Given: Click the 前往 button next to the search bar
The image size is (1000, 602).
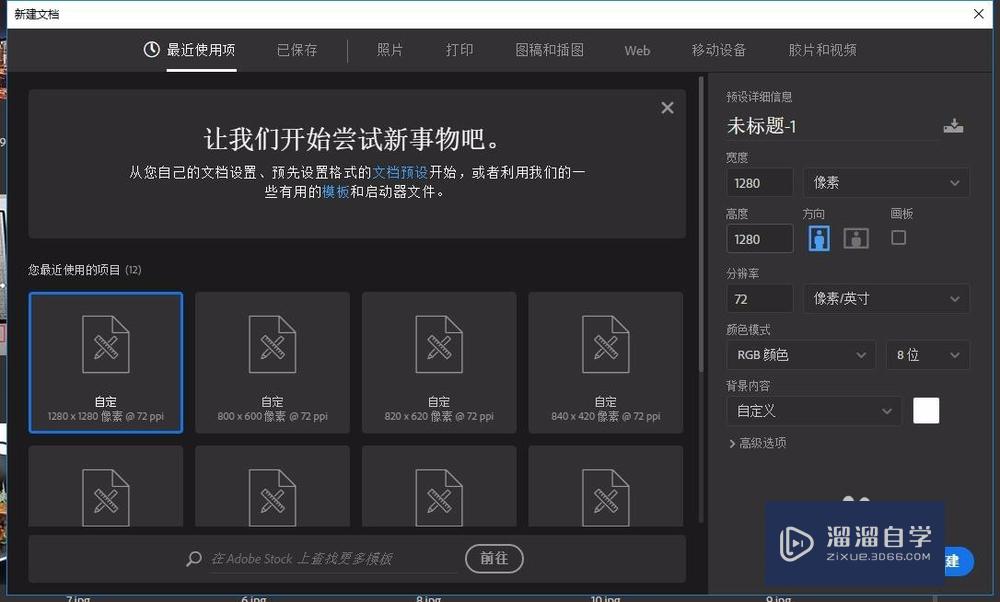Looking at the screenshot, I should click(494, 559).
